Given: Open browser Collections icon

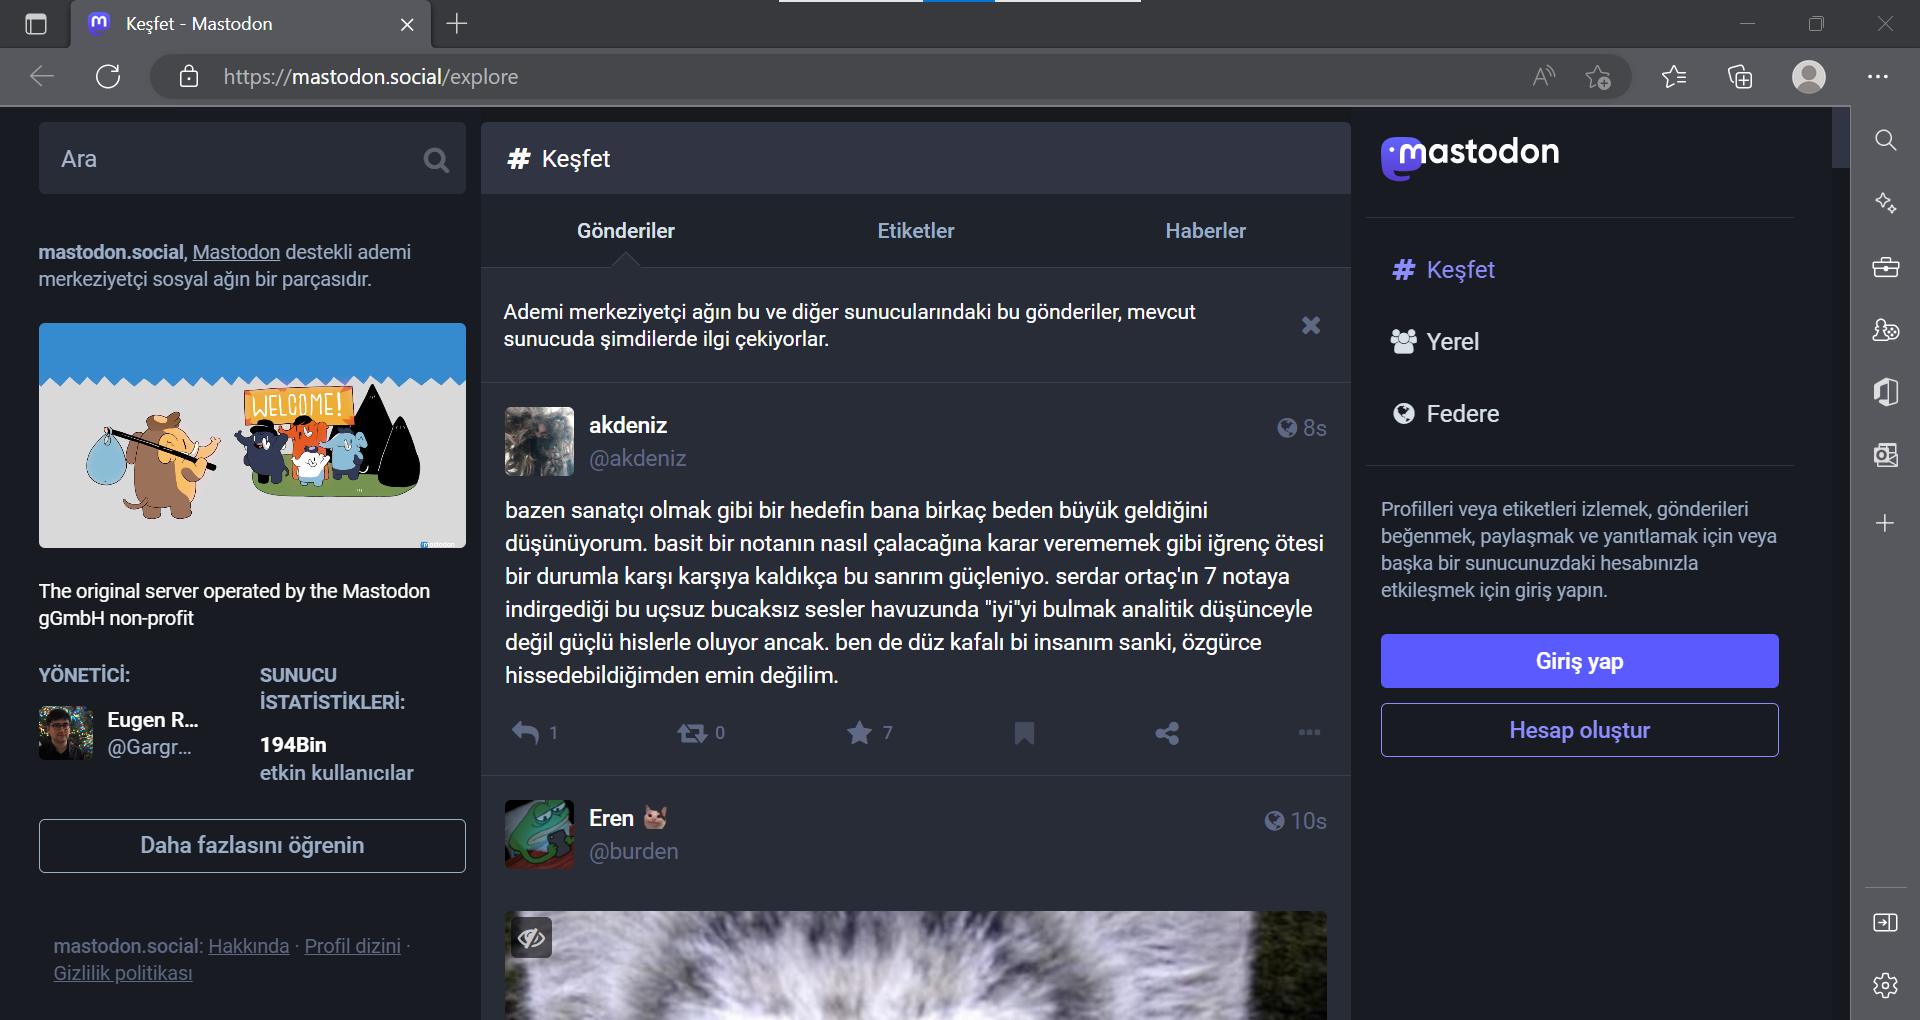Looking at the screenshot, I should [1740, 77].
